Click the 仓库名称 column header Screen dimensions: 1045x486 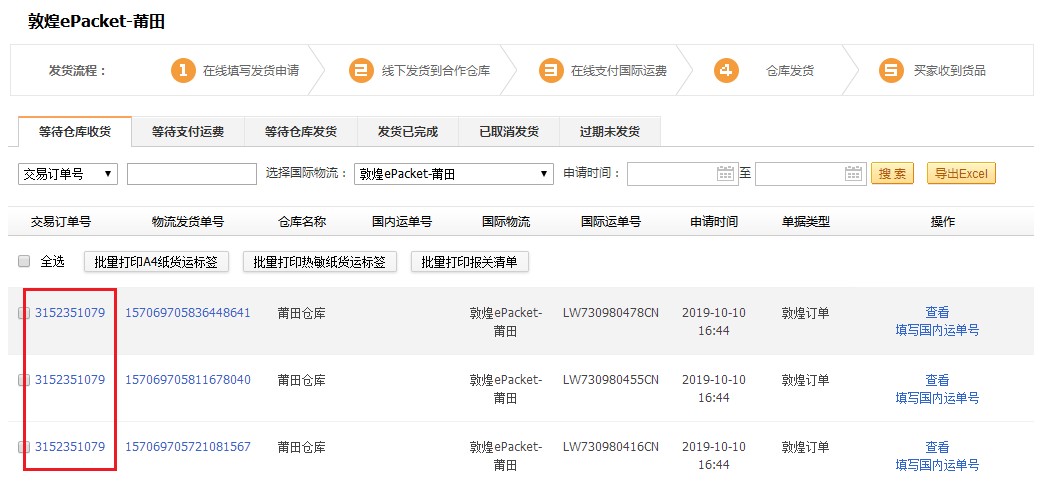pyautogui.click(x=302, y=222)
